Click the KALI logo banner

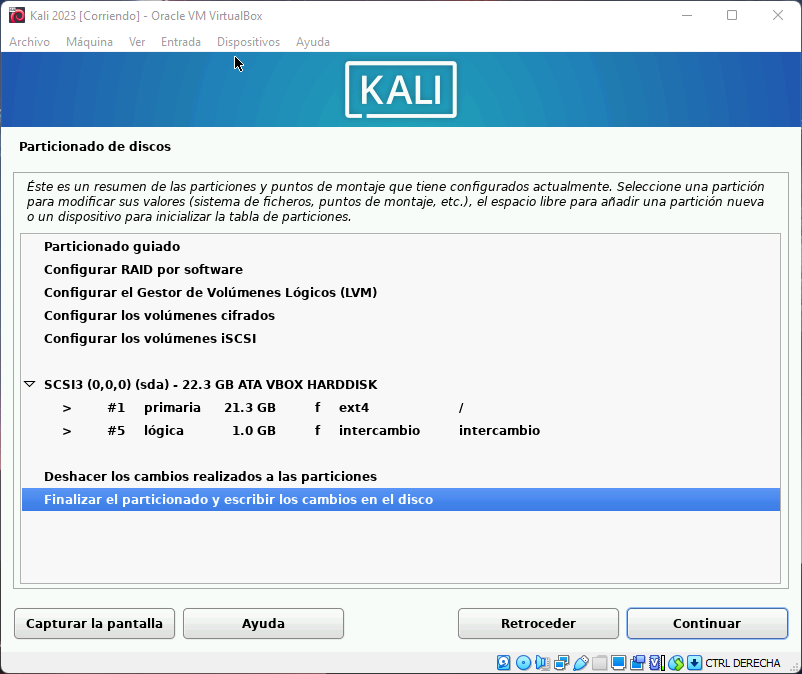point(401,89)
